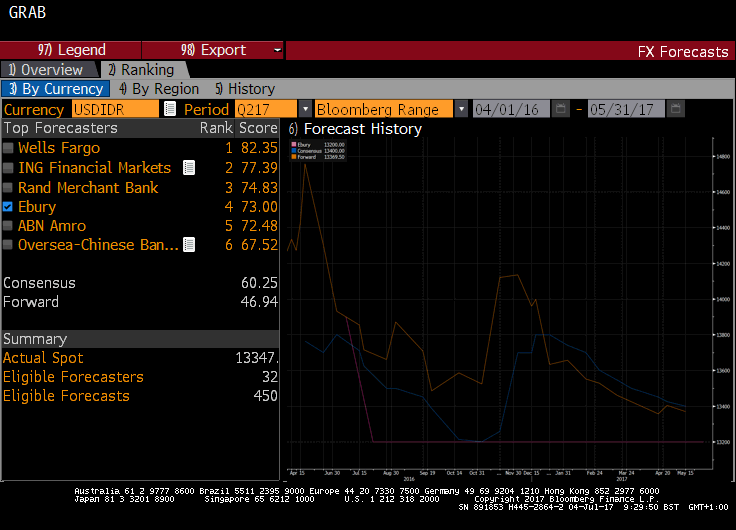Screen dimensions: 736x530
Task: Click the Forecast History chart area
Action: pos(500,303)
